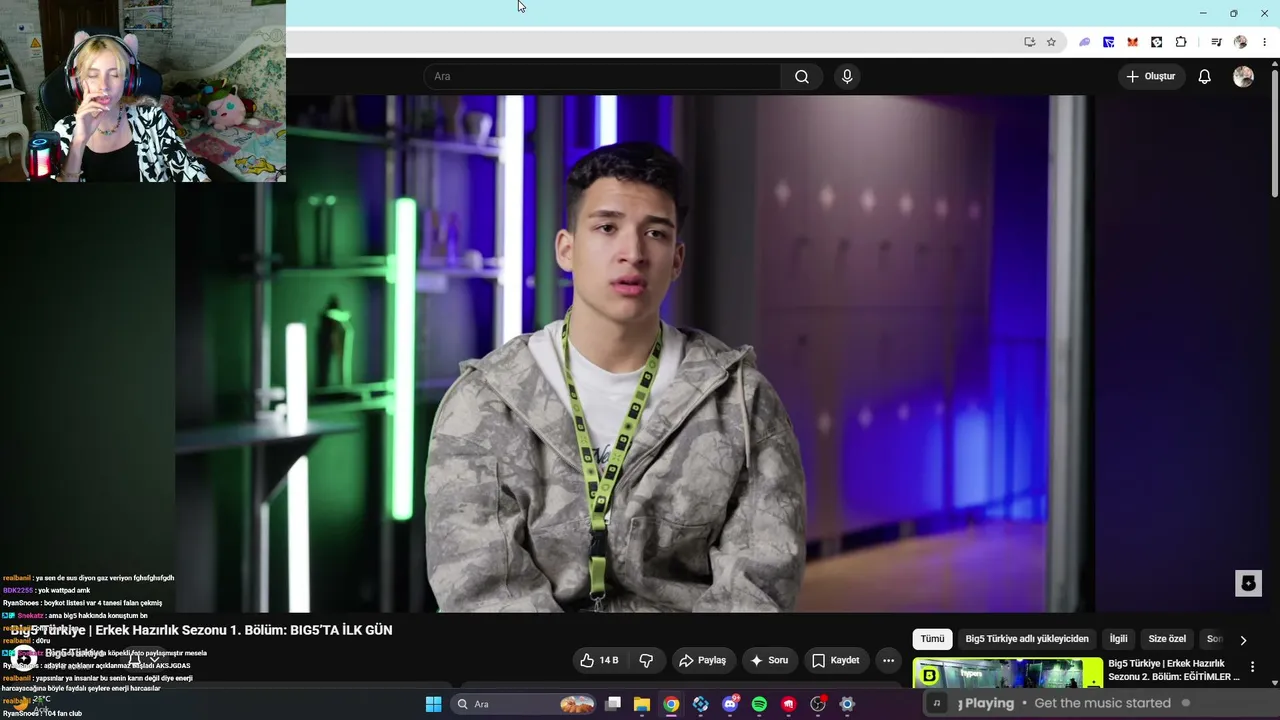Select the 'Big5 Türkiye adlı yükleyiciden' chip
This screenshot has height=720, width=1280.
pyautogui.click(x=1027, y=639)
